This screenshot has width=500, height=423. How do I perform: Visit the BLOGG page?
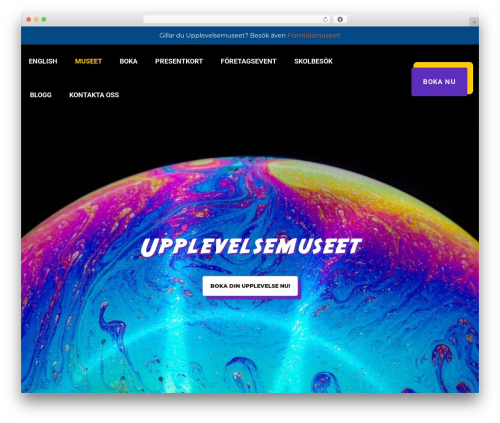point(41,95)
